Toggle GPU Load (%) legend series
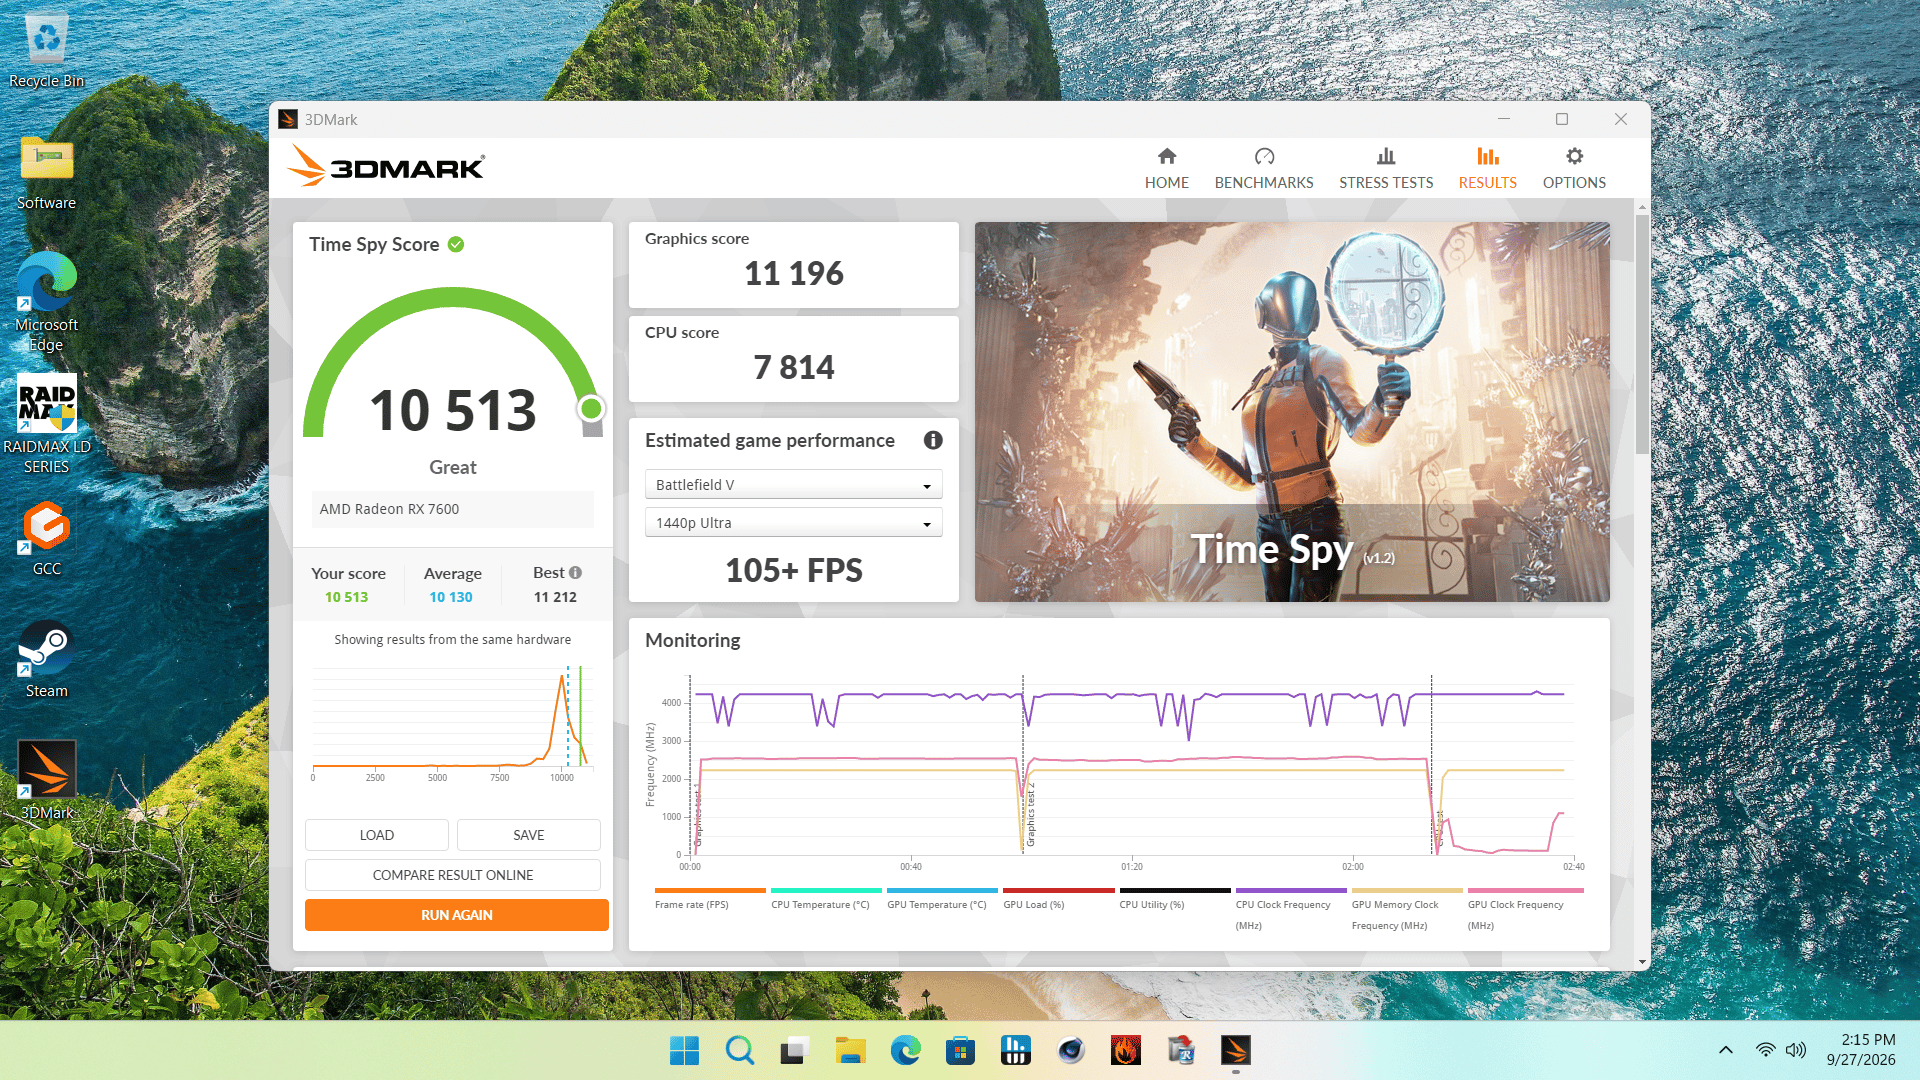The width and height of the screenshot is (1920, 1080). pyautogui.click(x=1058, y=898)
